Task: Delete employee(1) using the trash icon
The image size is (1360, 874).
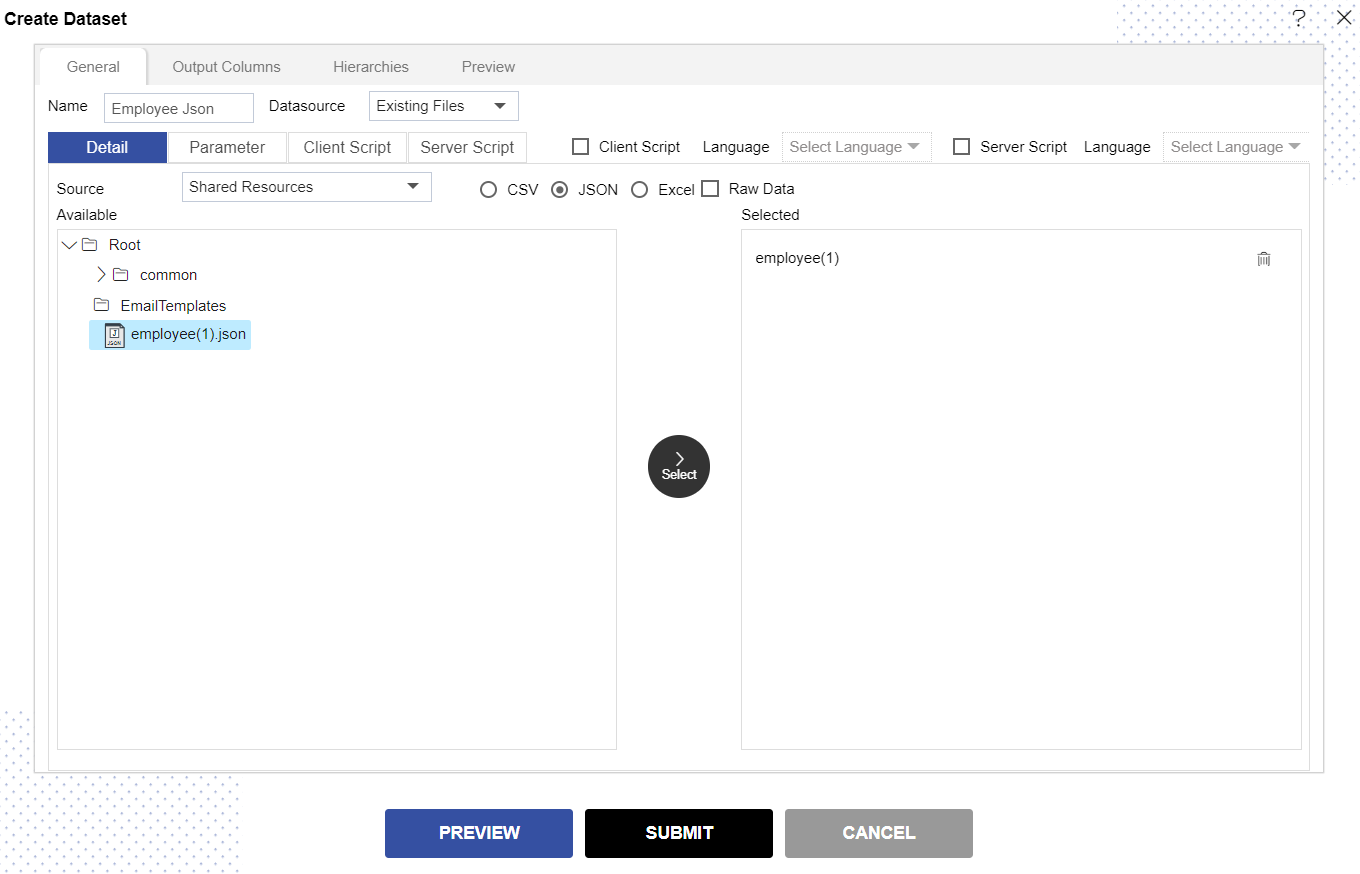Action: click(x=1264, y=259)
